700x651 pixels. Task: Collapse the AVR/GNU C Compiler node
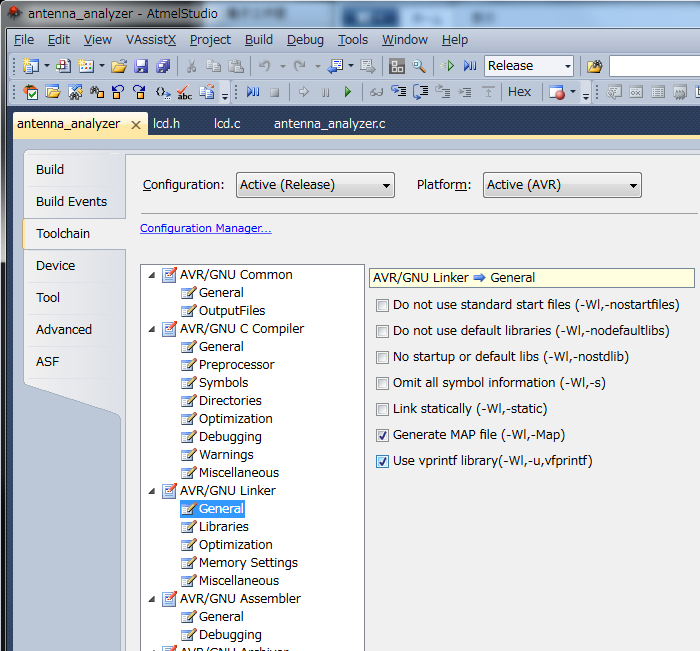152,330
